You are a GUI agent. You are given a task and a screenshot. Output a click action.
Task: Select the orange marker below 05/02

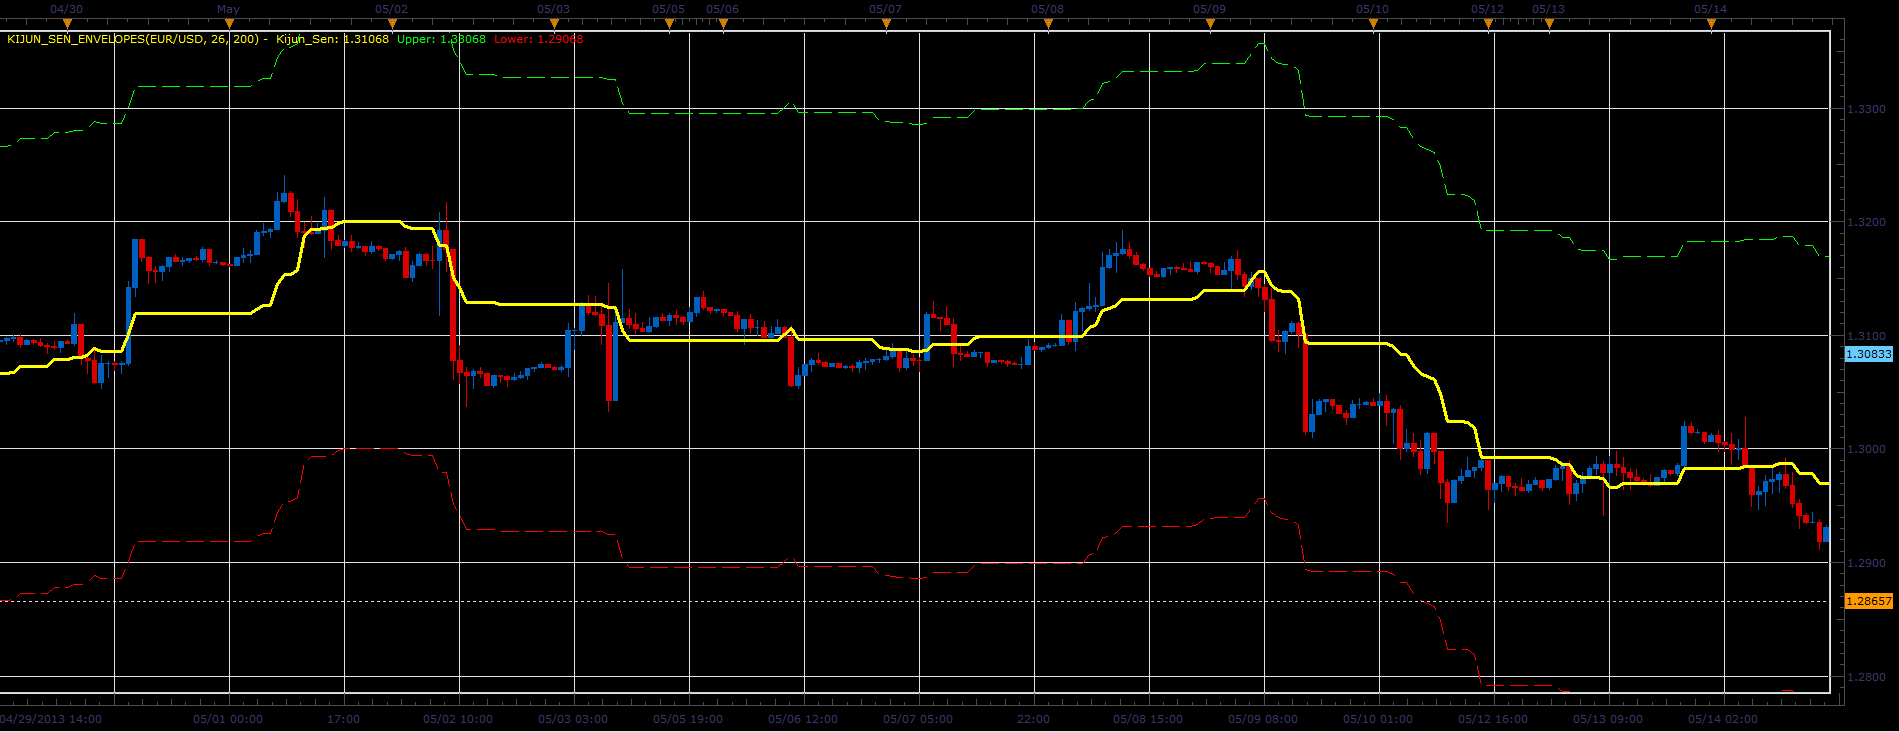point(392,25)
